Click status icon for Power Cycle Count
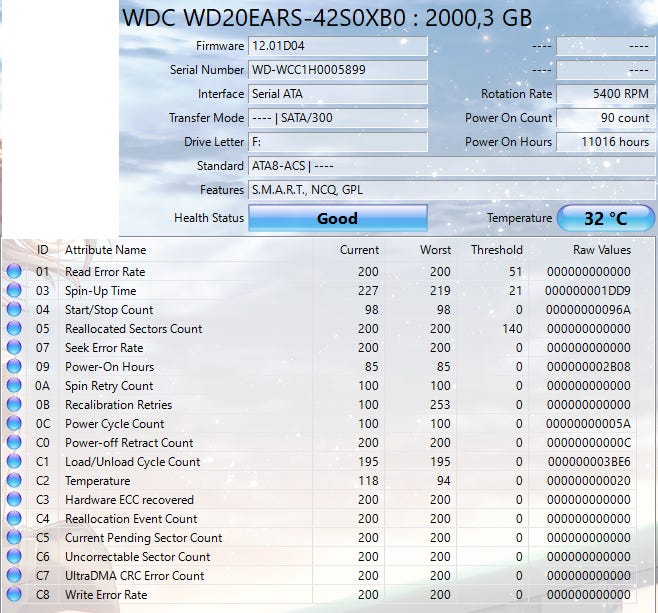This screenshot has height=613, width=658. pos(14,423)
